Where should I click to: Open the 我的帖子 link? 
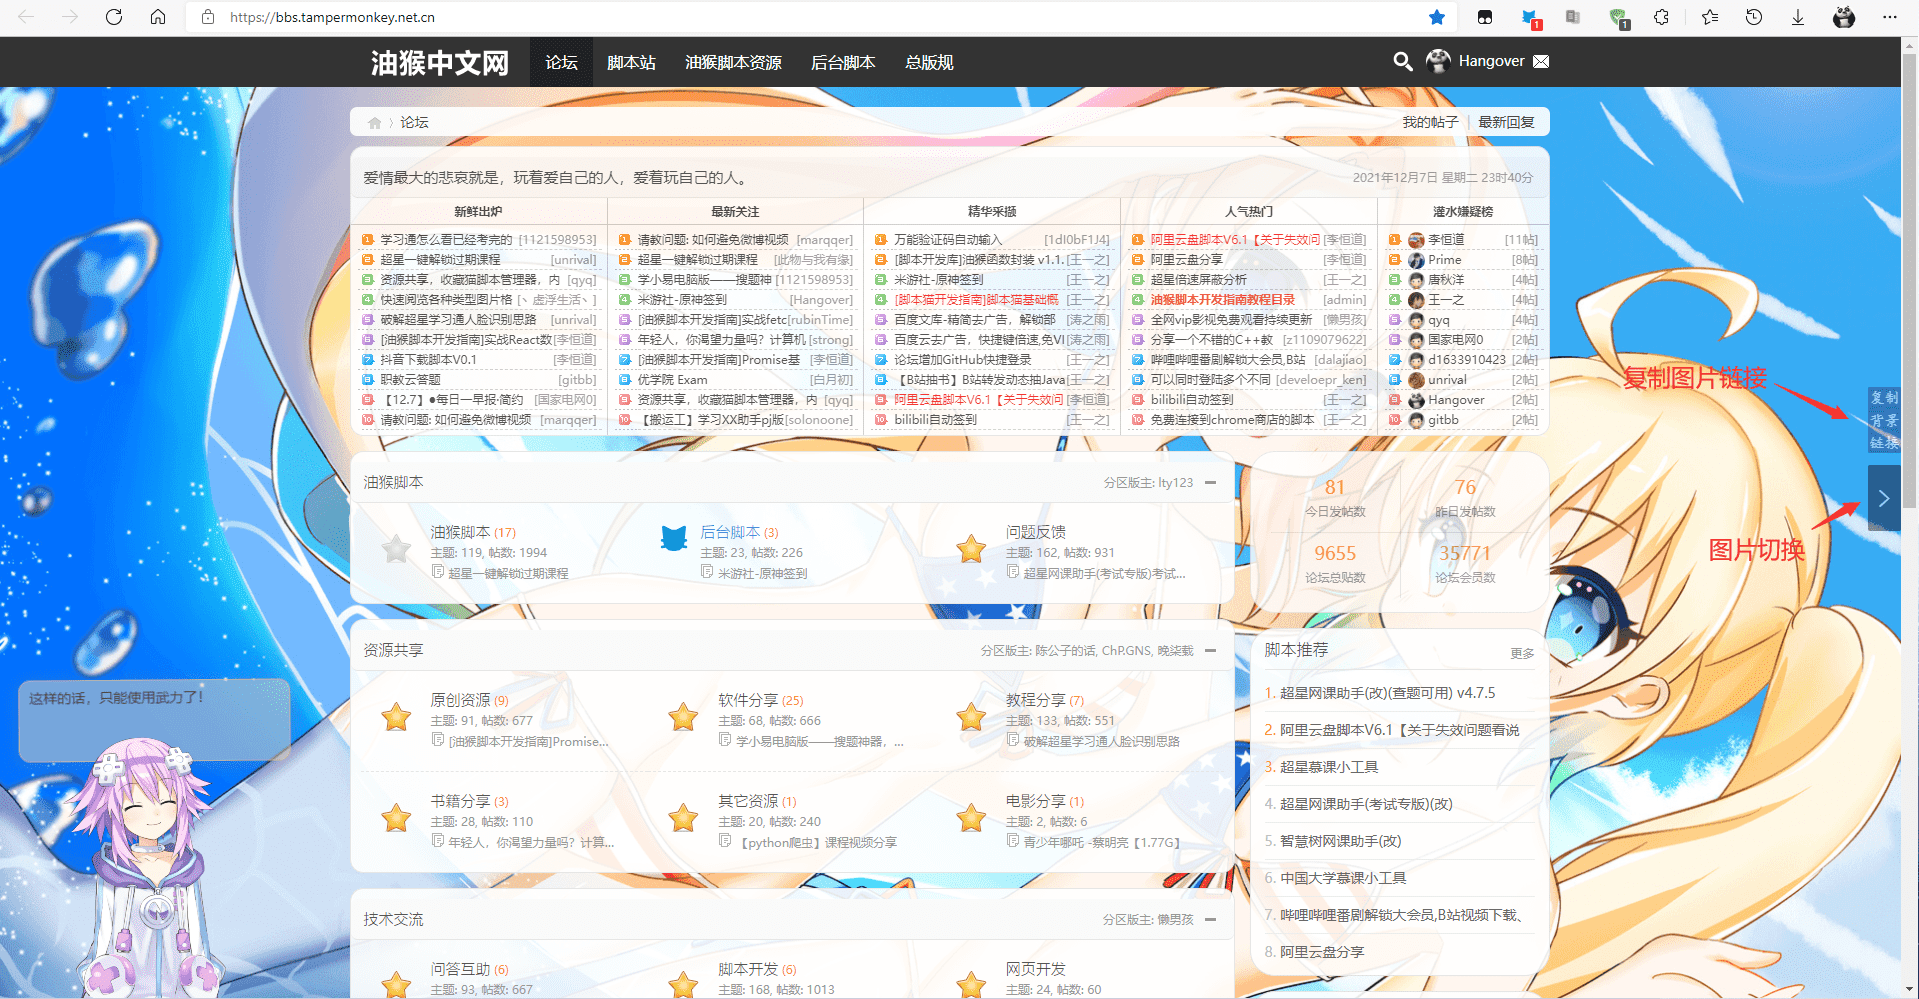coord(1430,122)
